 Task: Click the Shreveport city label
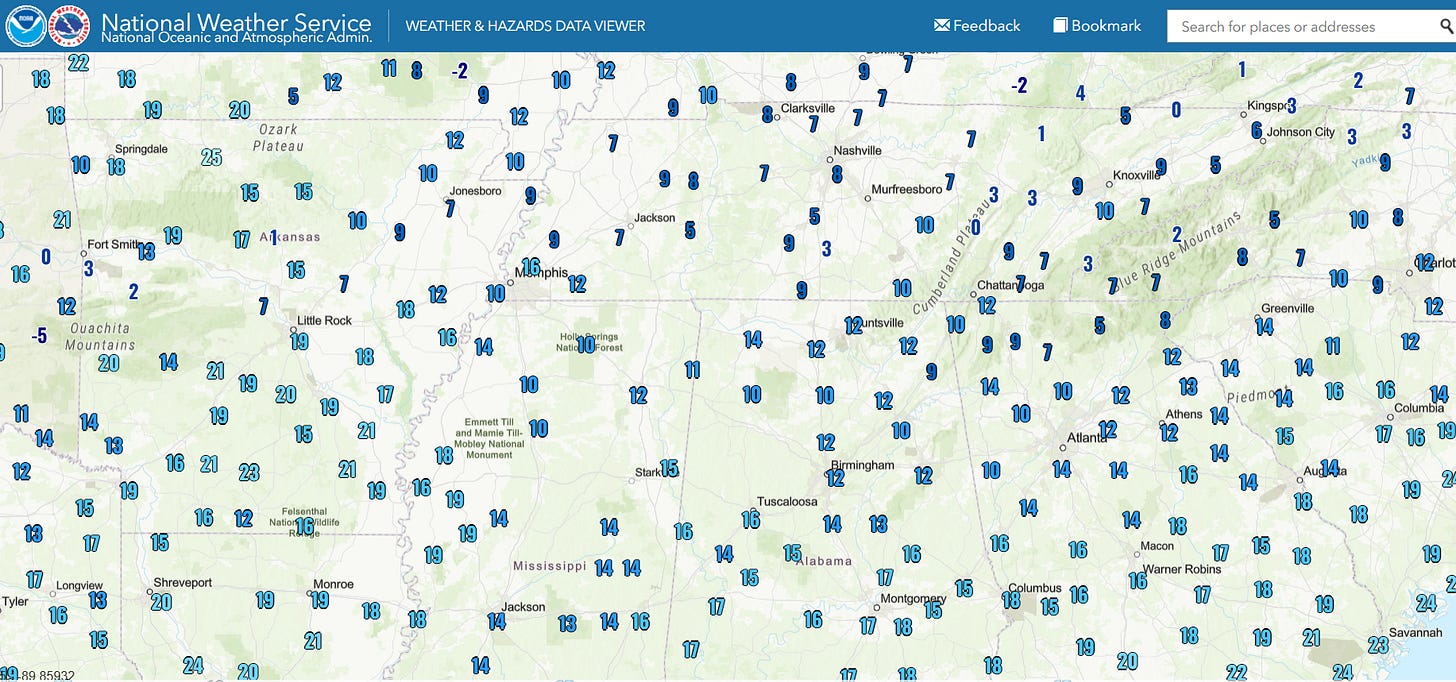182,582
